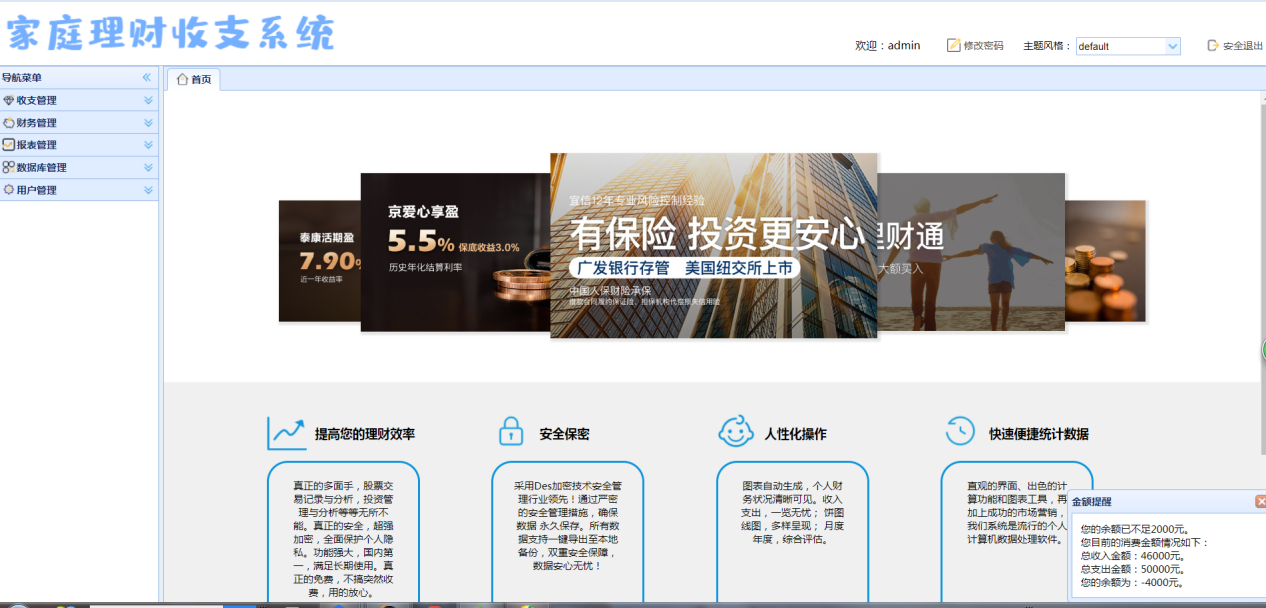Switch to the 首页 tab
Screen dimensions: 1266x608
pos(193,79)
